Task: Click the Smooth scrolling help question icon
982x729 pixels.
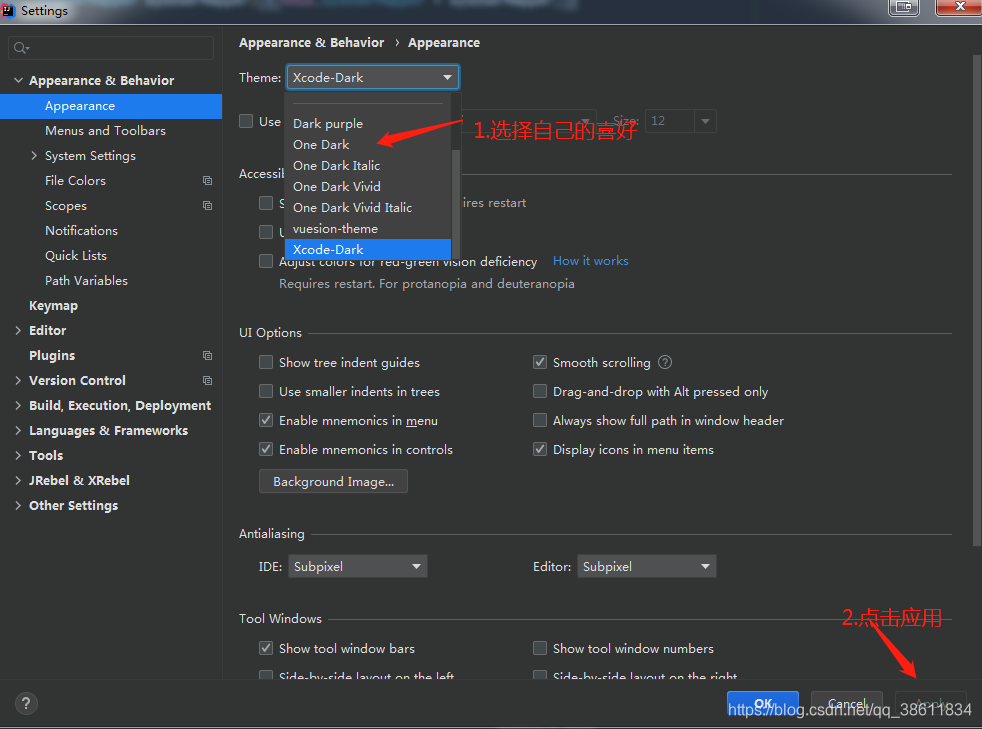Action: coord(665,363)
